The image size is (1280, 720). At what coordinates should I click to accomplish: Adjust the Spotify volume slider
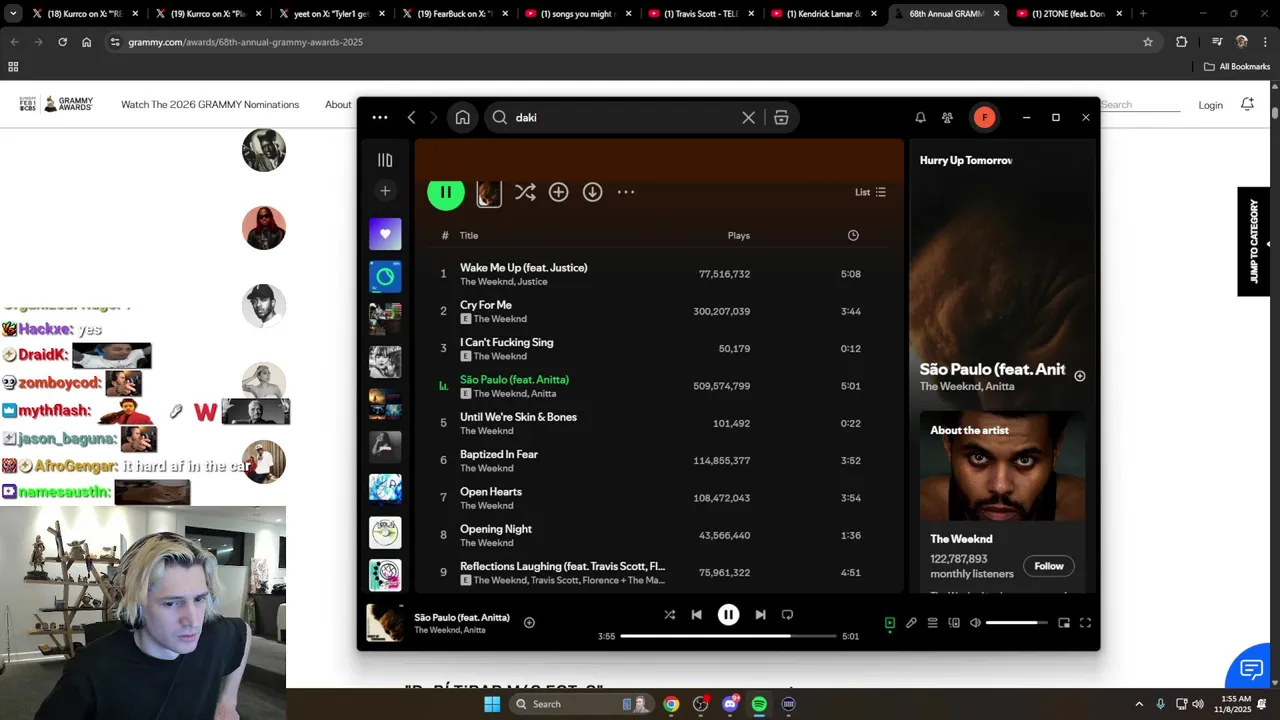(x=1016, y=623)
